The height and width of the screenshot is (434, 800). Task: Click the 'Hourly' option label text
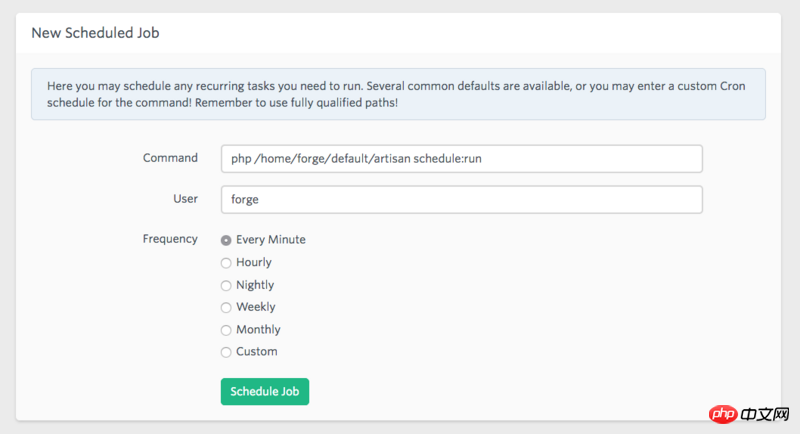[x=254, y=263]
